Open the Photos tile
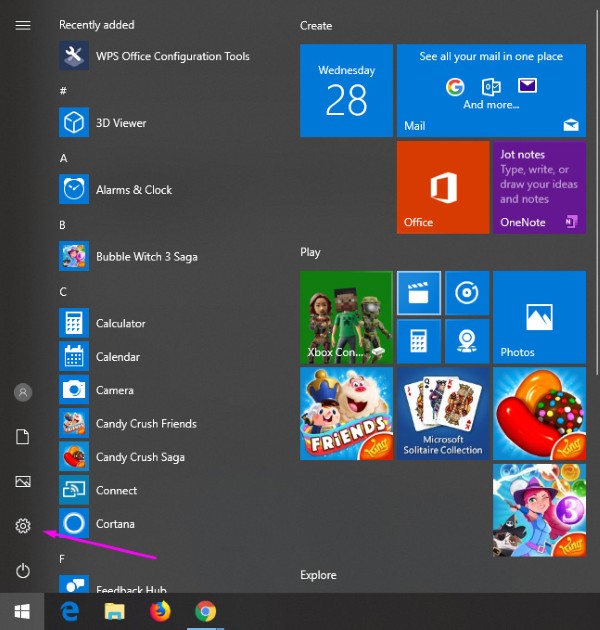Viewport: 600px width, 630px height. pyautogui.click(x=539, y=316)
